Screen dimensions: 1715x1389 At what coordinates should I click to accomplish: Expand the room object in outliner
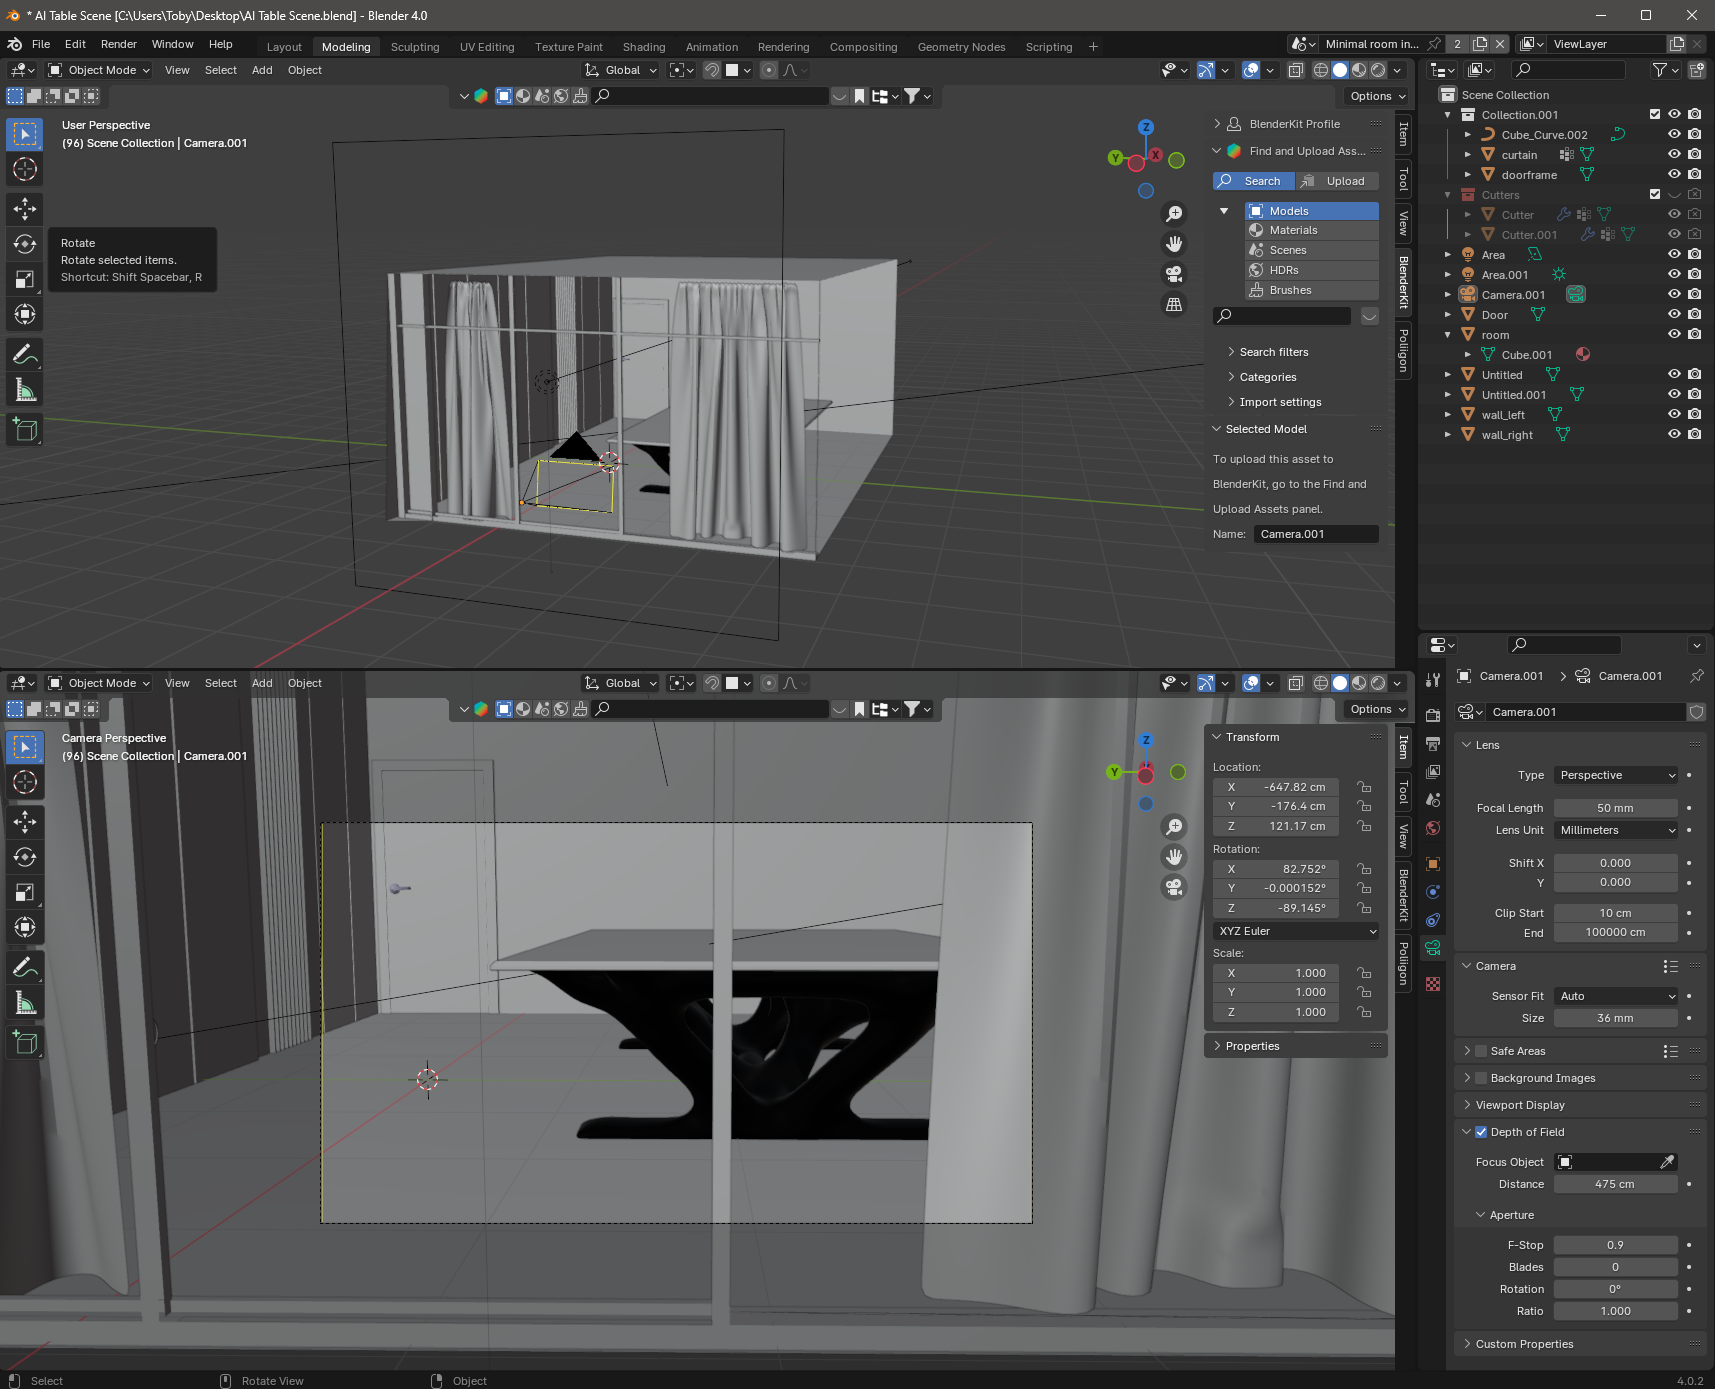[1448, 335]
